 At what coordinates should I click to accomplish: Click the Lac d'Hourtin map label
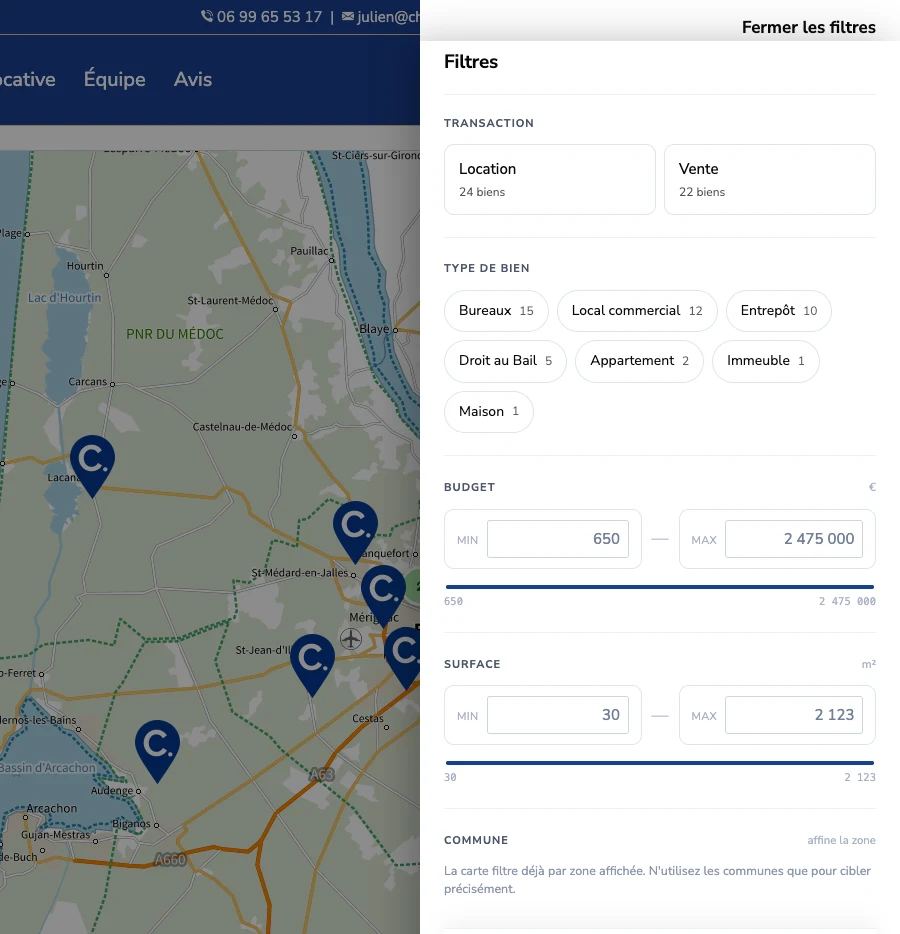(64, 298)
